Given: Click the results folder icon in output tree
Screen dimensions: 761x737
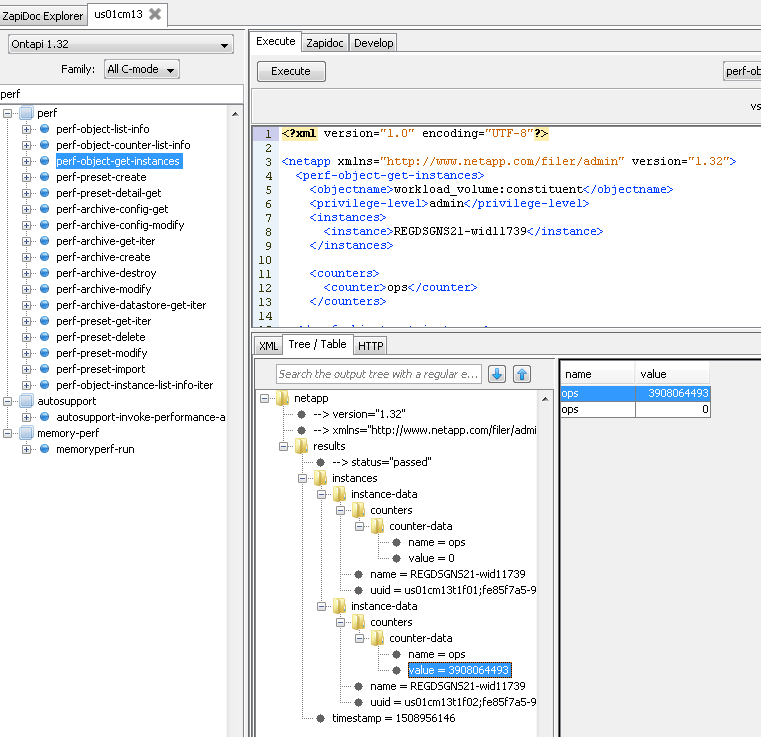Looking at the screenshot, I should coord(302,446).
